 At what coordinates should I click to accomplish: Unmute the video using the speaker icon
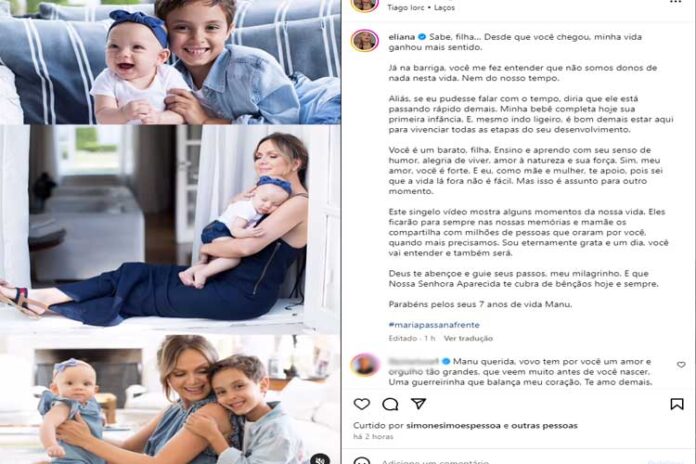(320, 459)
